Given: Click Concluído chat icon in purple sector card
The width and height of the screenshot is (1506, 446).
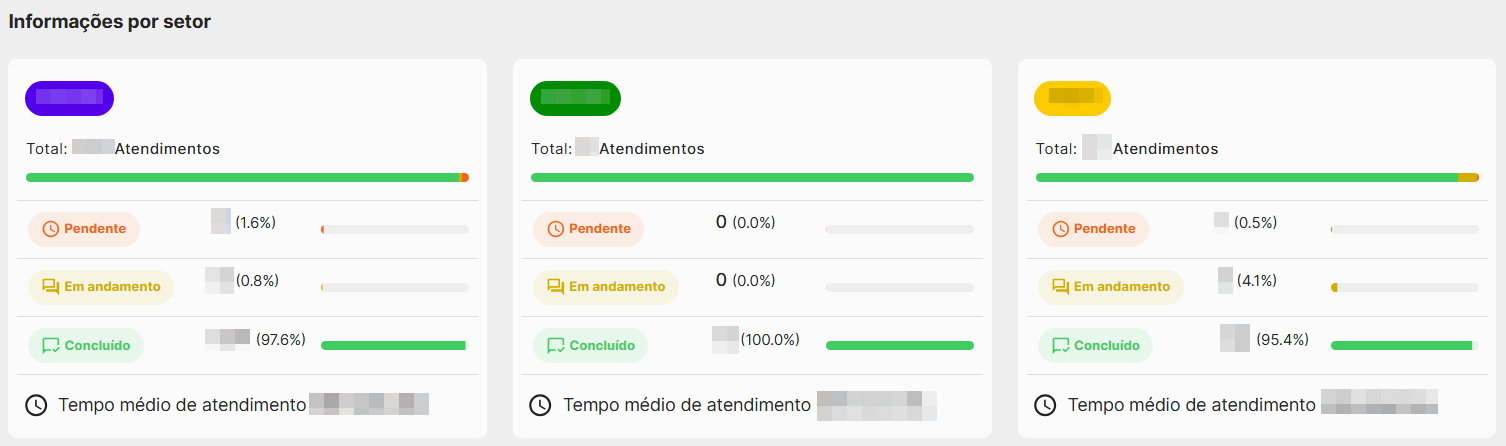Looking at the screenshot, I should point(52,346).
